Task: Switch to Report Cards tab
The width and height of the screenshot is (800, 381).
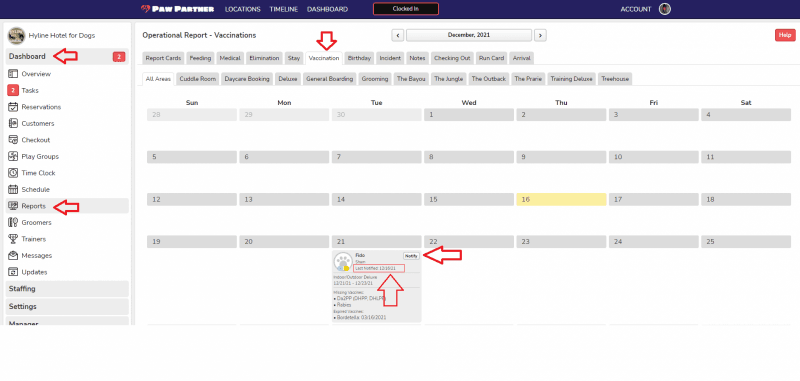Action: [163, 58]
